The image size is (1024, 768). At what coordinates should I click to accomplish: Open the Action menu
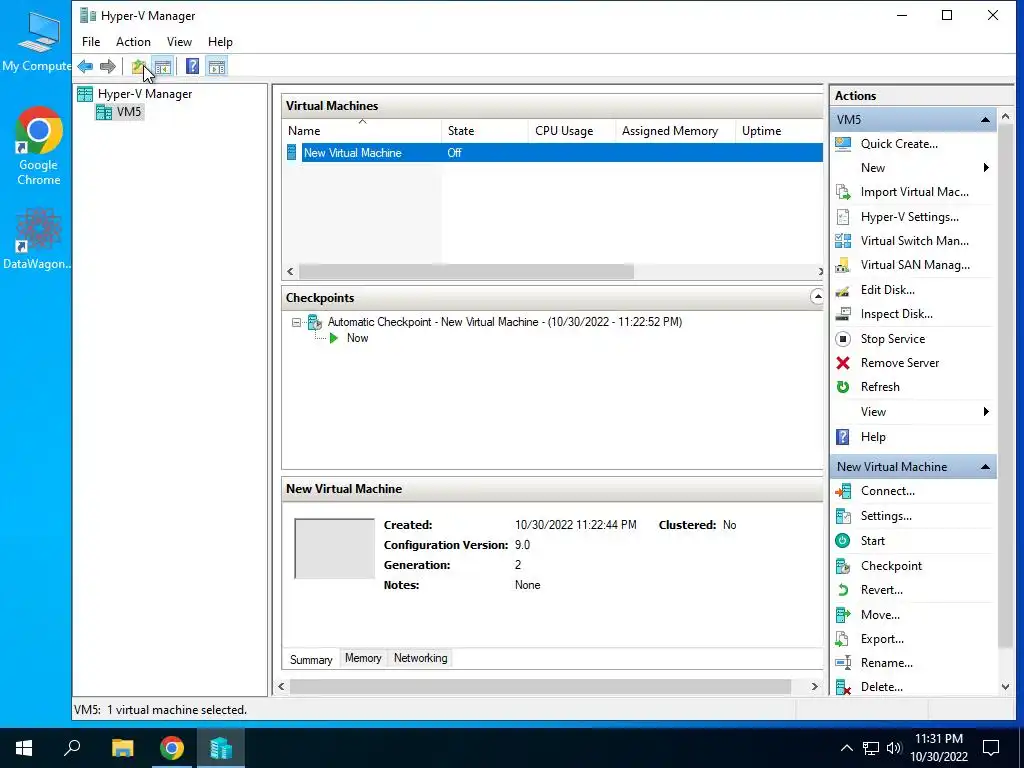pos(133,42)
